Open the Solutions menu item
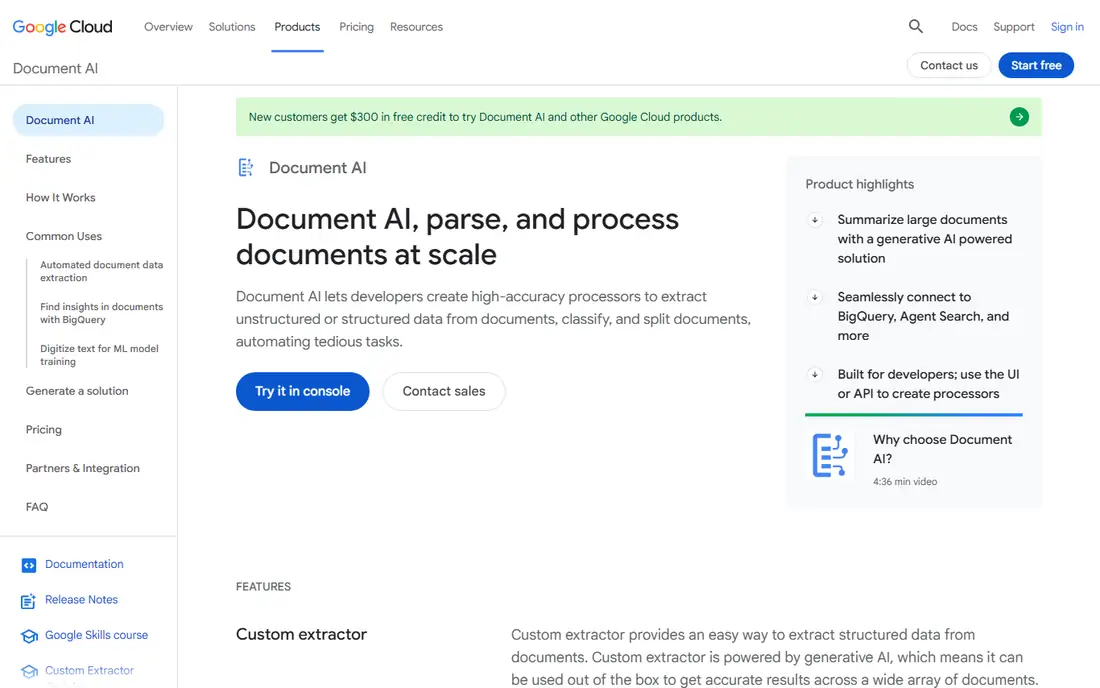The height and width of the screenshot is (688, 1100). pos(232,27)
